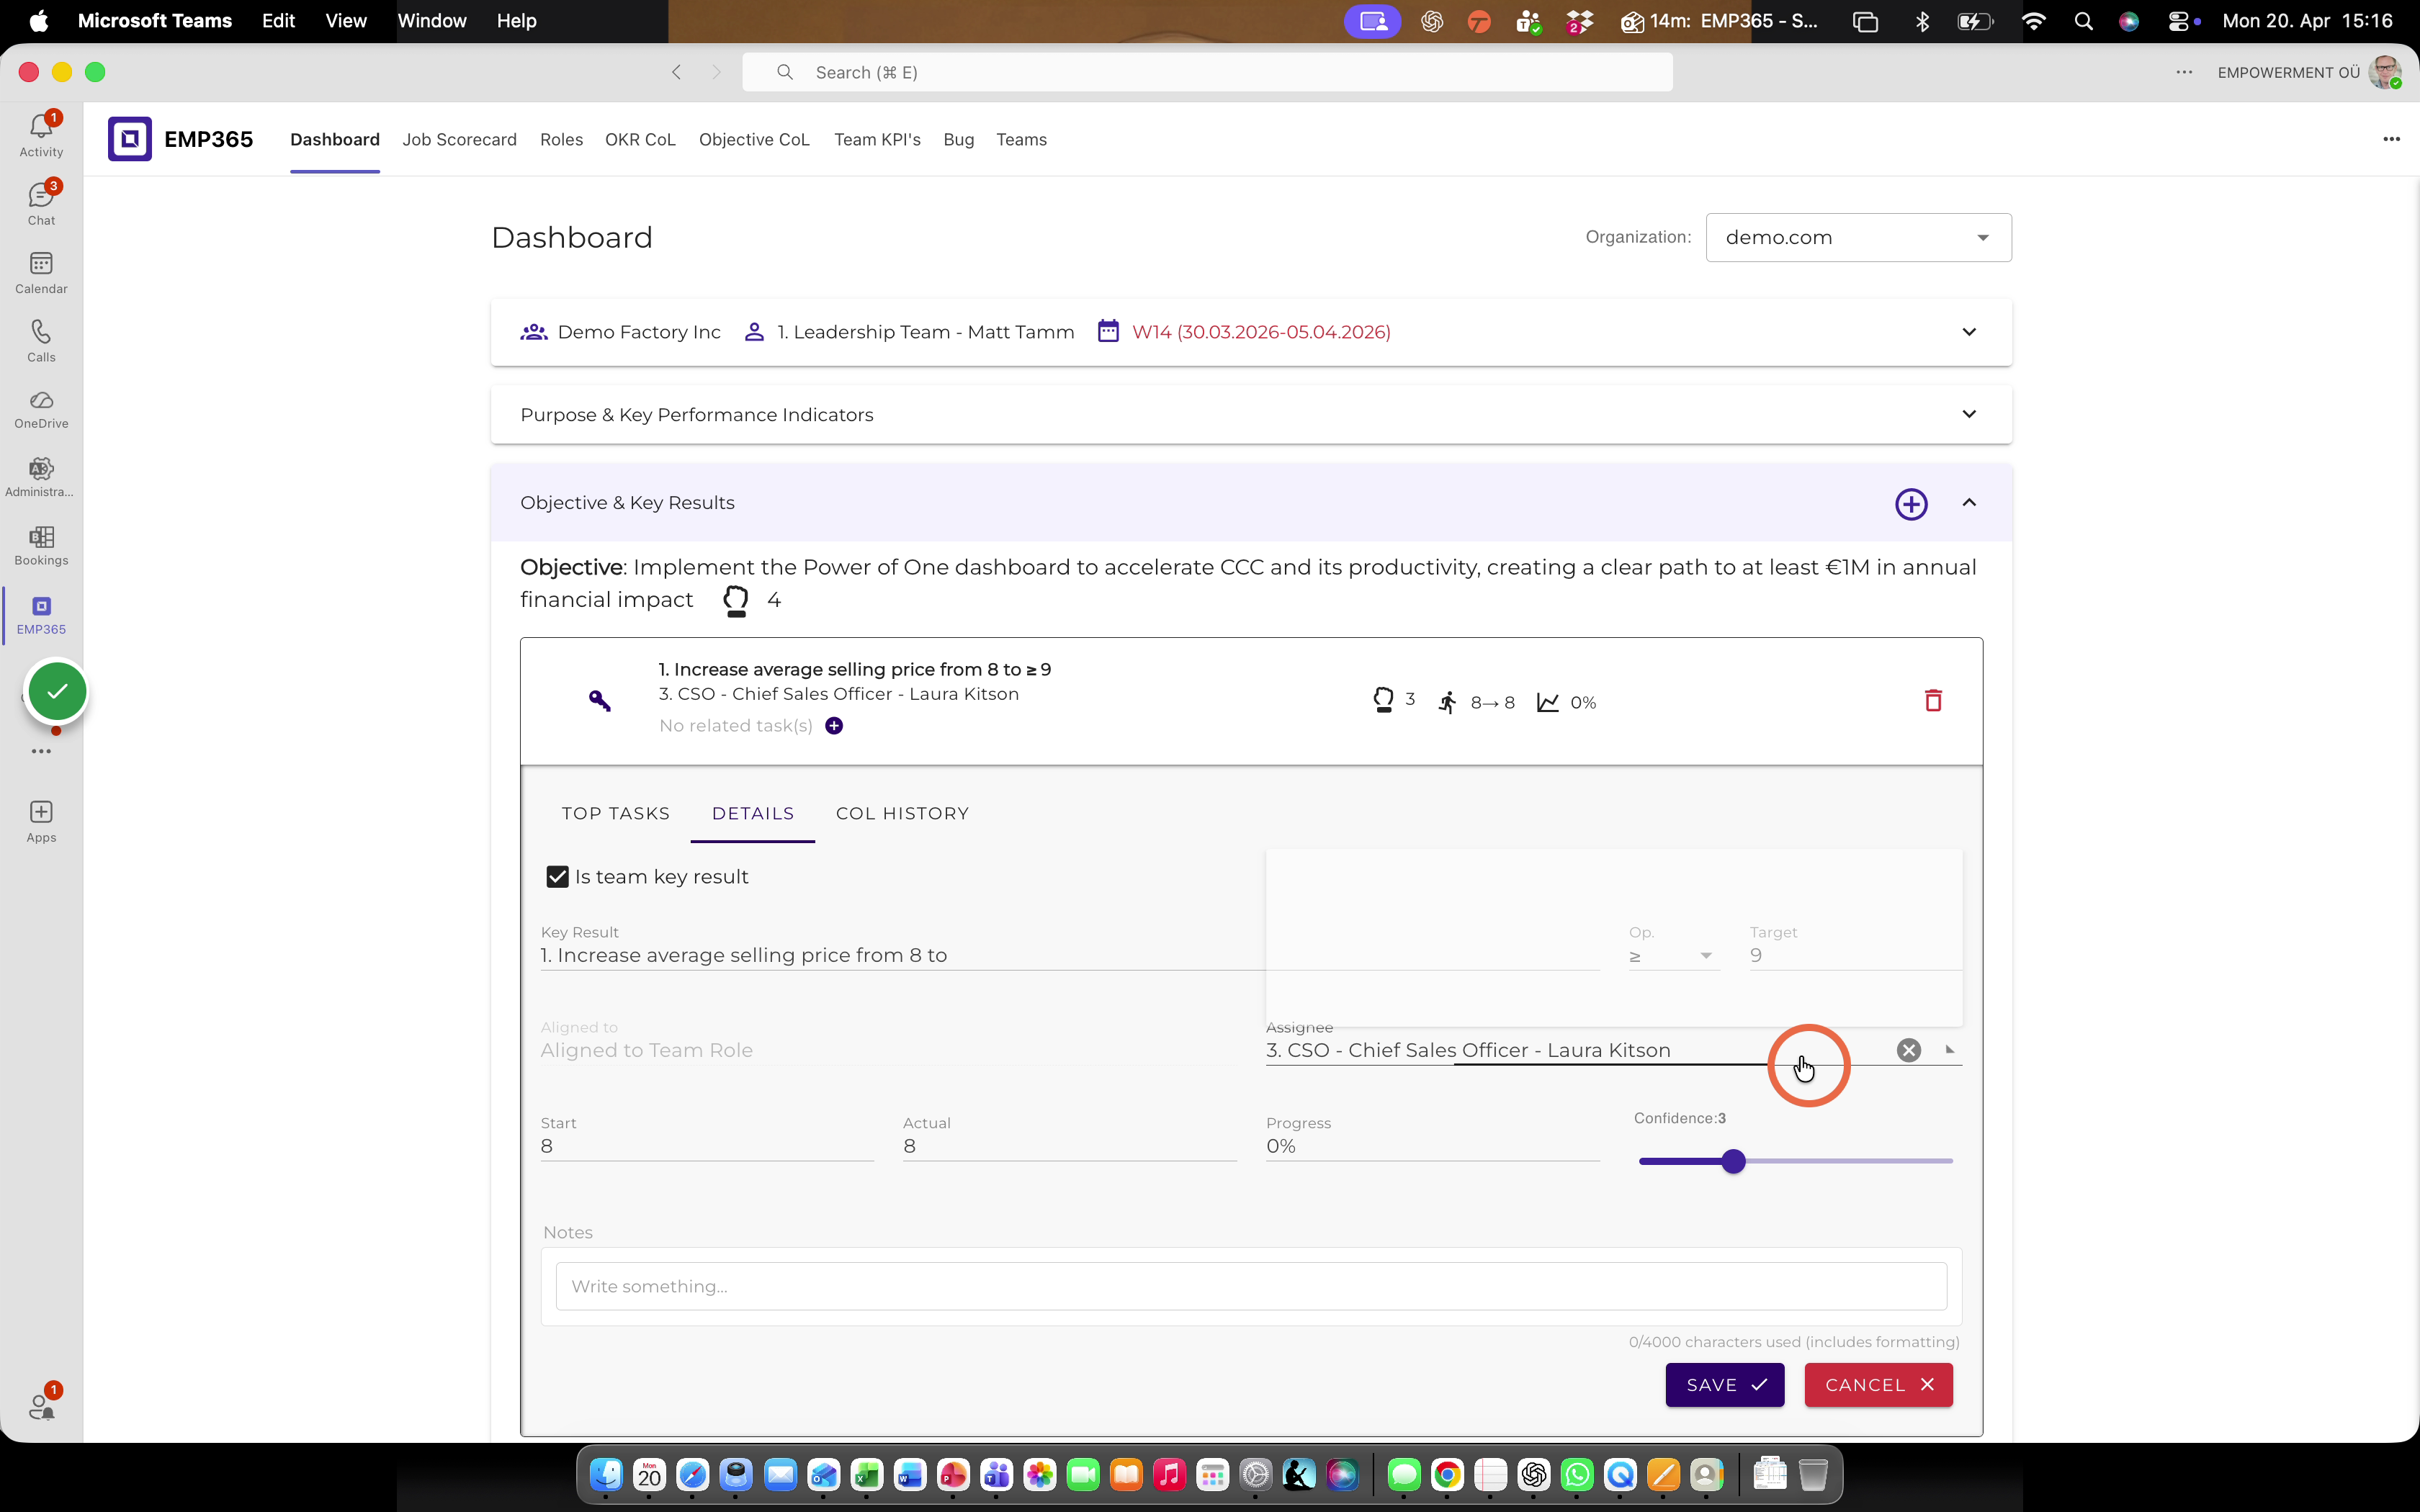Viewport: 2420px width, 1512px height.
Task: Open Bookings app in sidebar
Action: [41, 546]
